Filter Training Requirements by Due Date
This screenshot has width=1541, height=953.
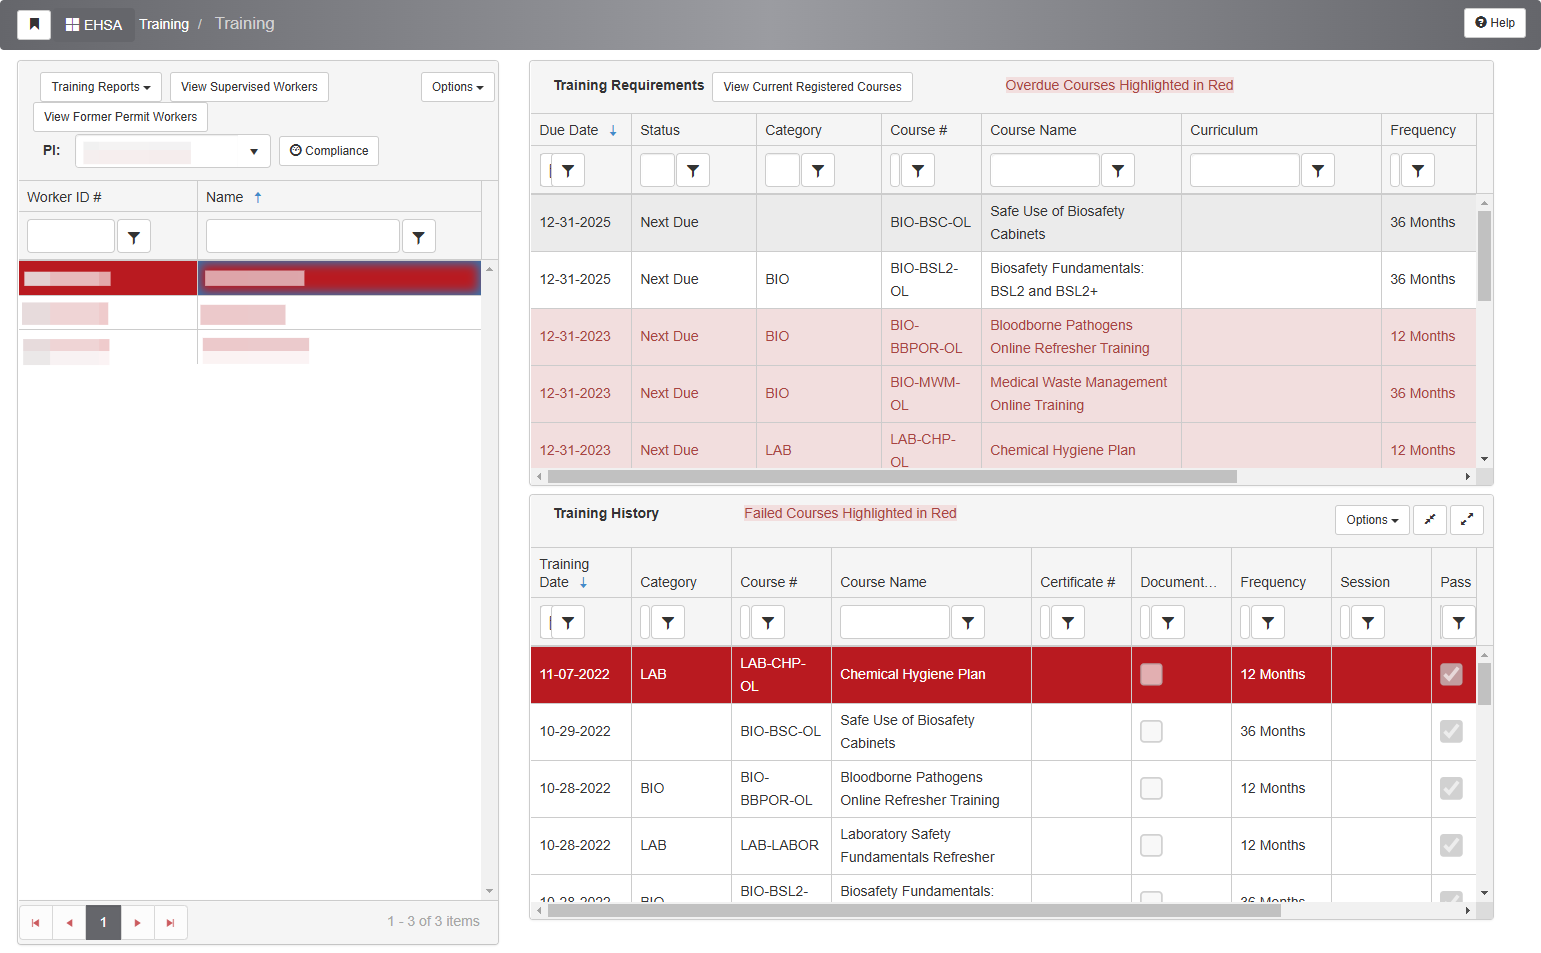(x=568, y=170)
